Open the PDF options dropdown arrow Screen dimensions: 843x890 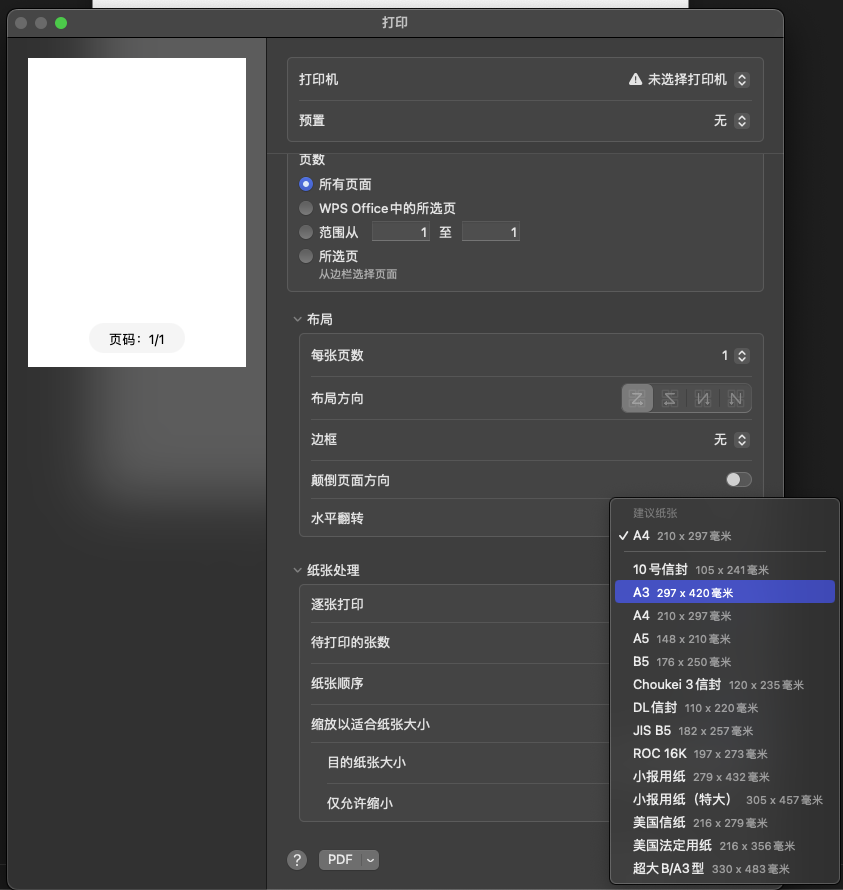coord(370,860)
